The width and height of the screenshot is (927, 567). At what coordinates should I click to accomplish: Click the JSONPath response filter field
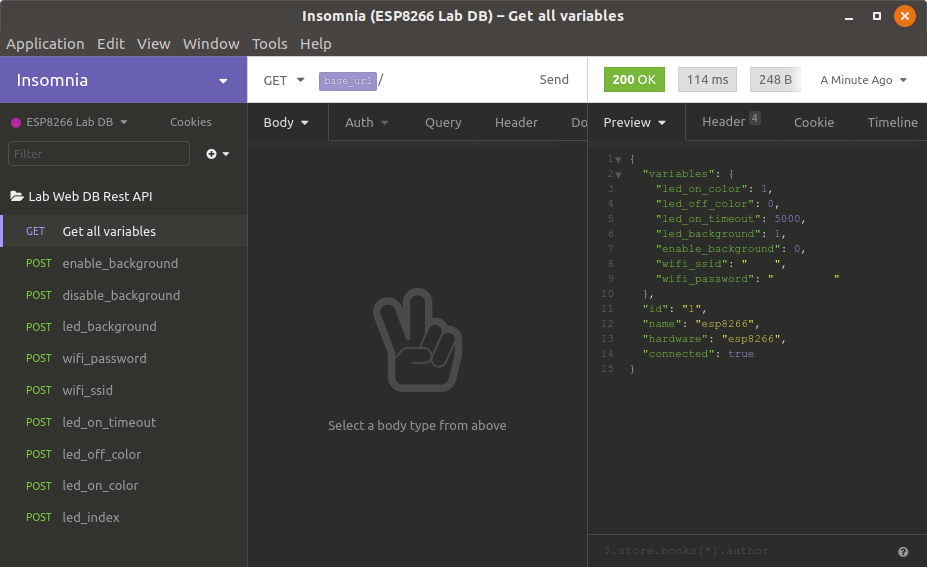740,551
